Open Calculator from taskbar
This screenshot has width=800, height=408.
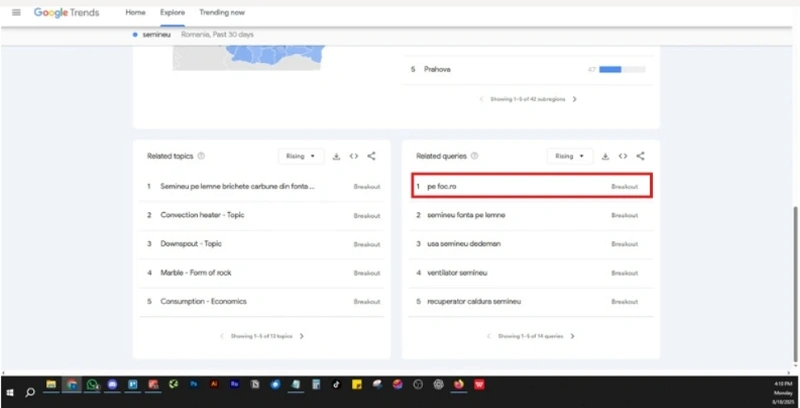click(316, 385)
